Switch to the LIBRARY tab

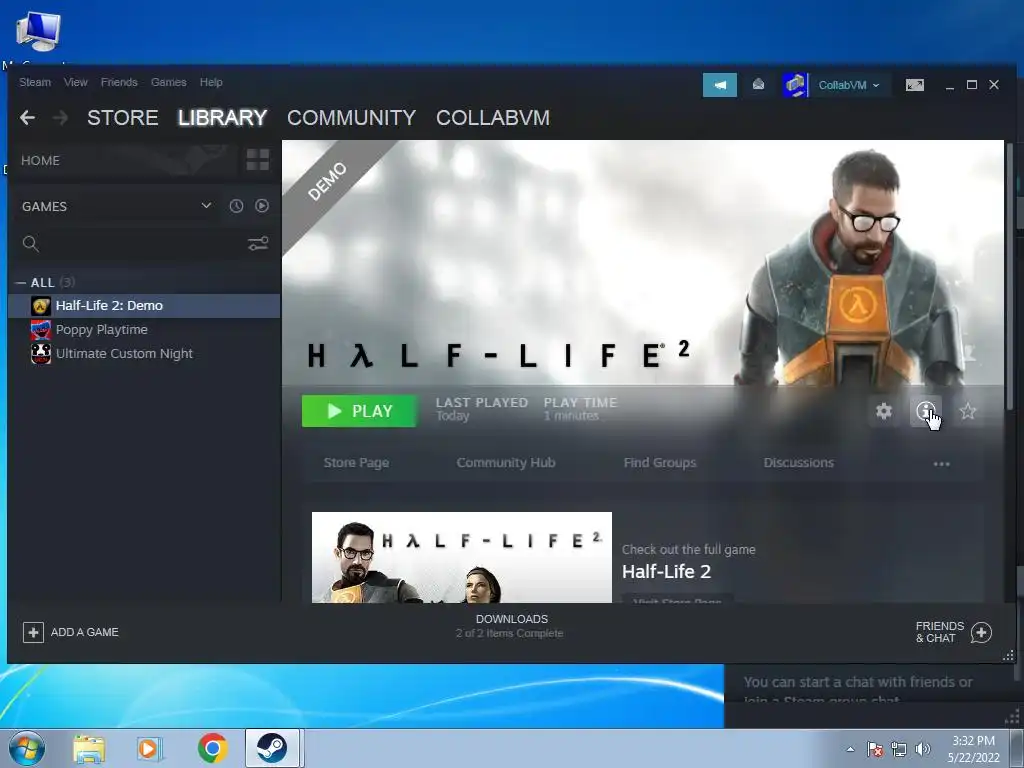click(223, 118)
